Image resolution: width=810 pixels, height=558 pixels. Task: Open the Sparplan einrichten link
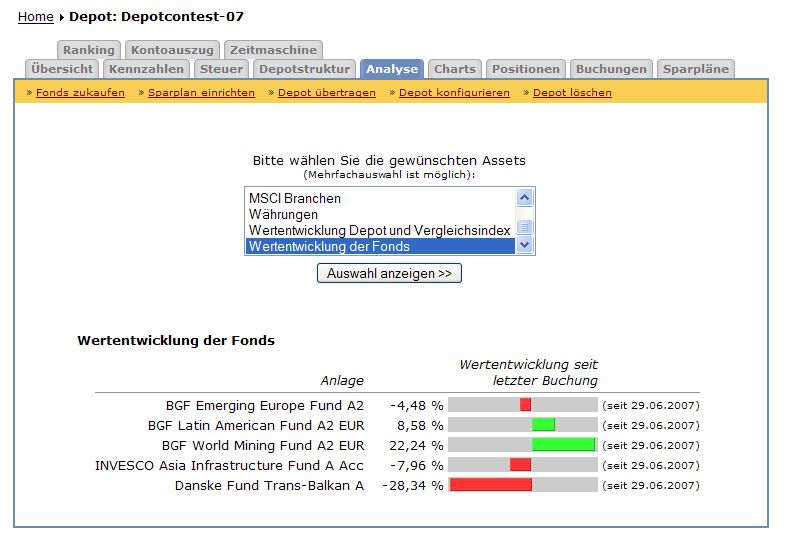click(201, 92)
